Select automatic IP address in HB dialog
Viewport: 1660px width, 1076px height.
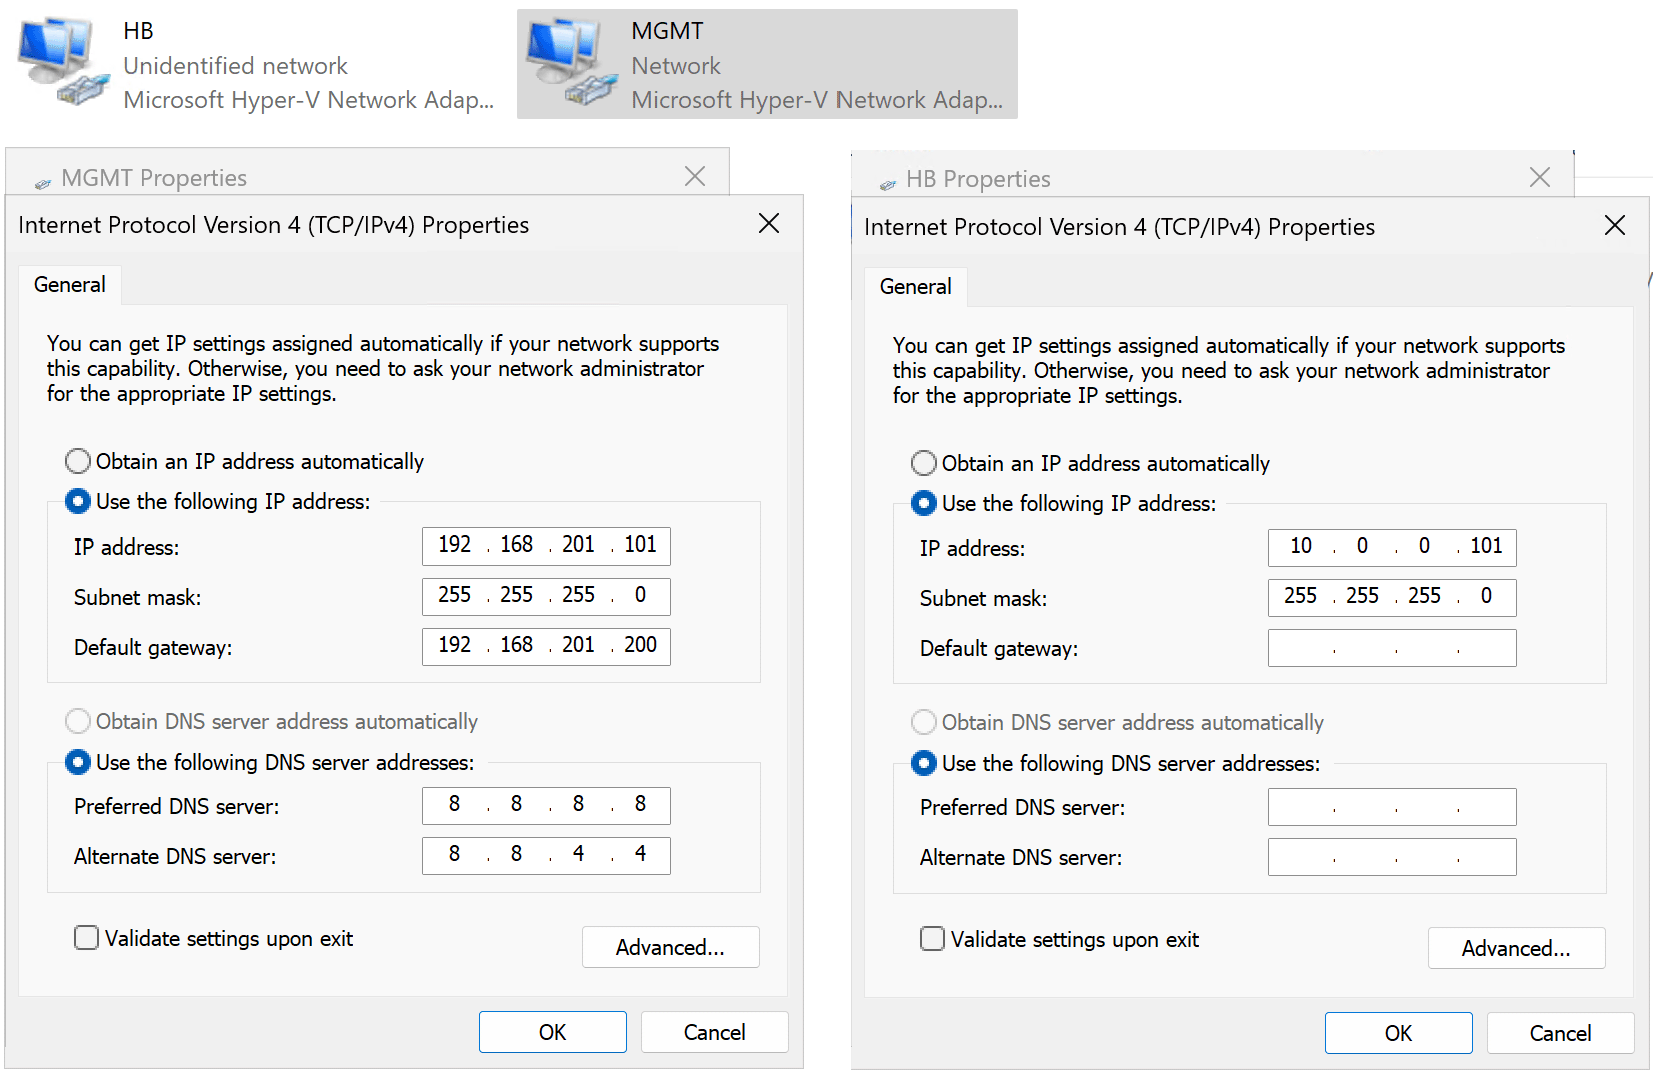(x=924, y=463)
